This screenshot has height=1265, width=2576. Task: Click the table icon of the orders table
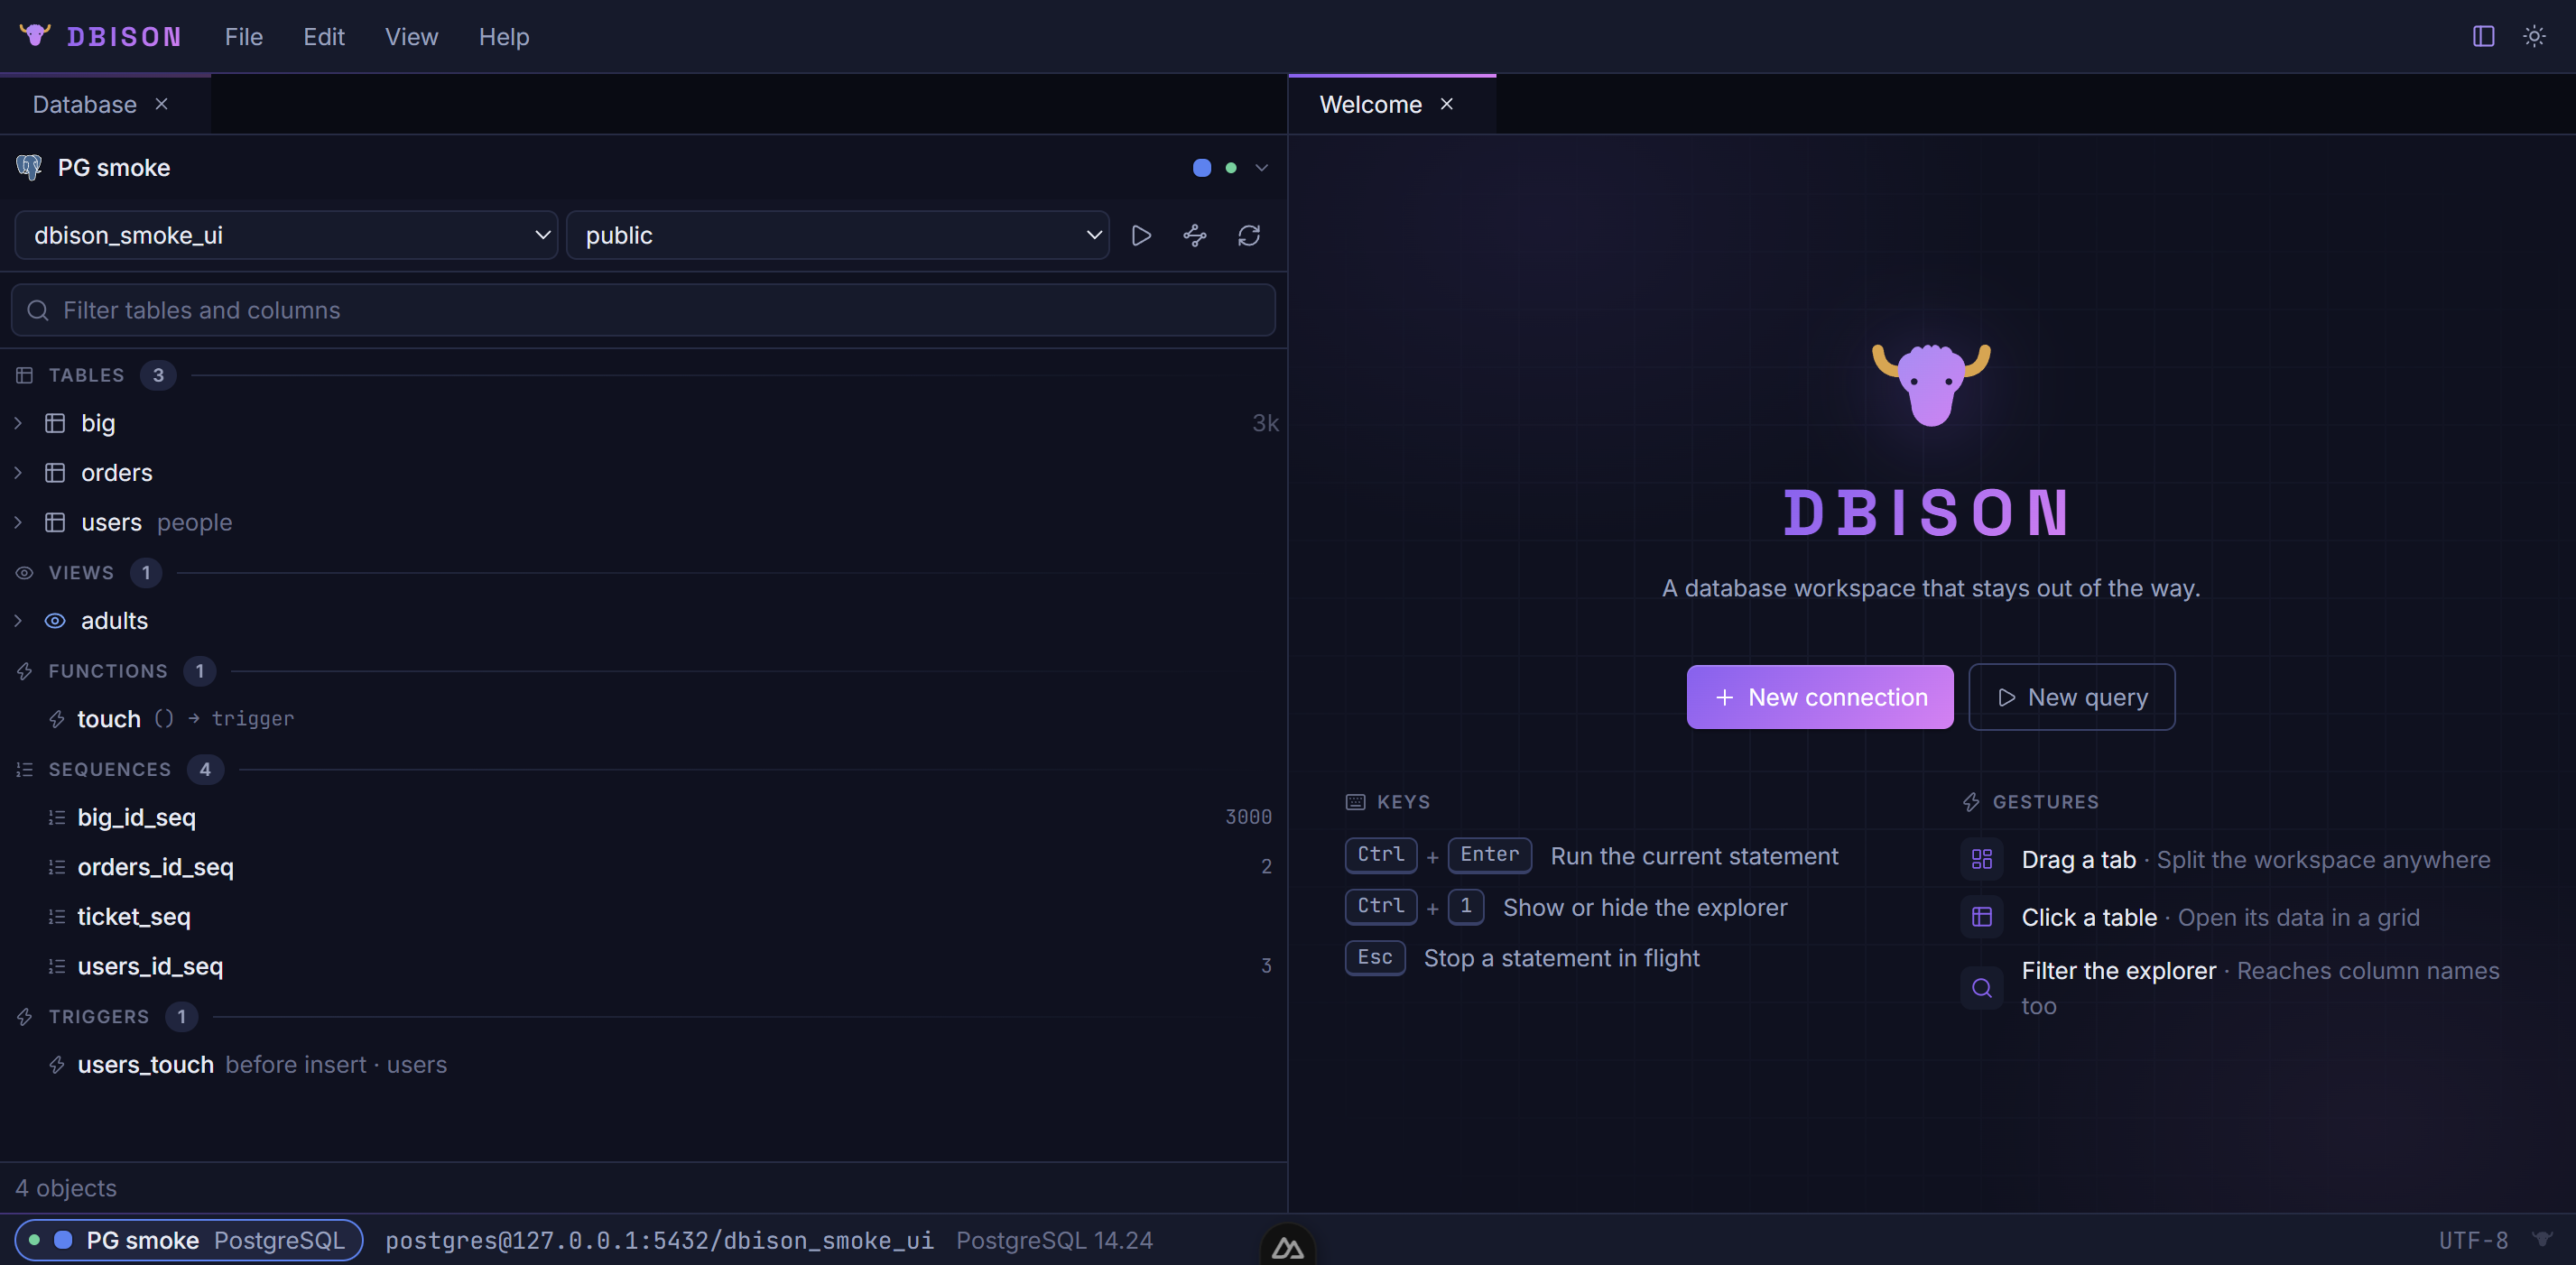55,473
